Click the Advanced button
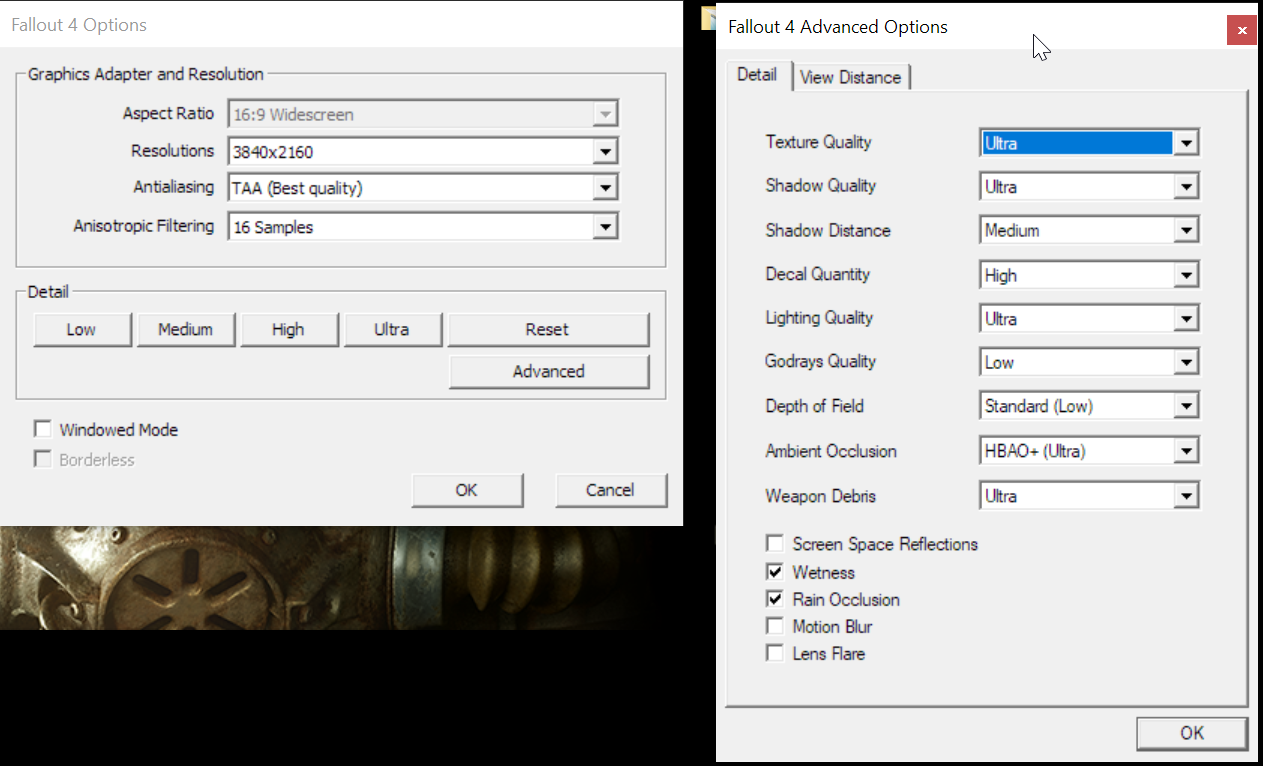 (548, 371)
